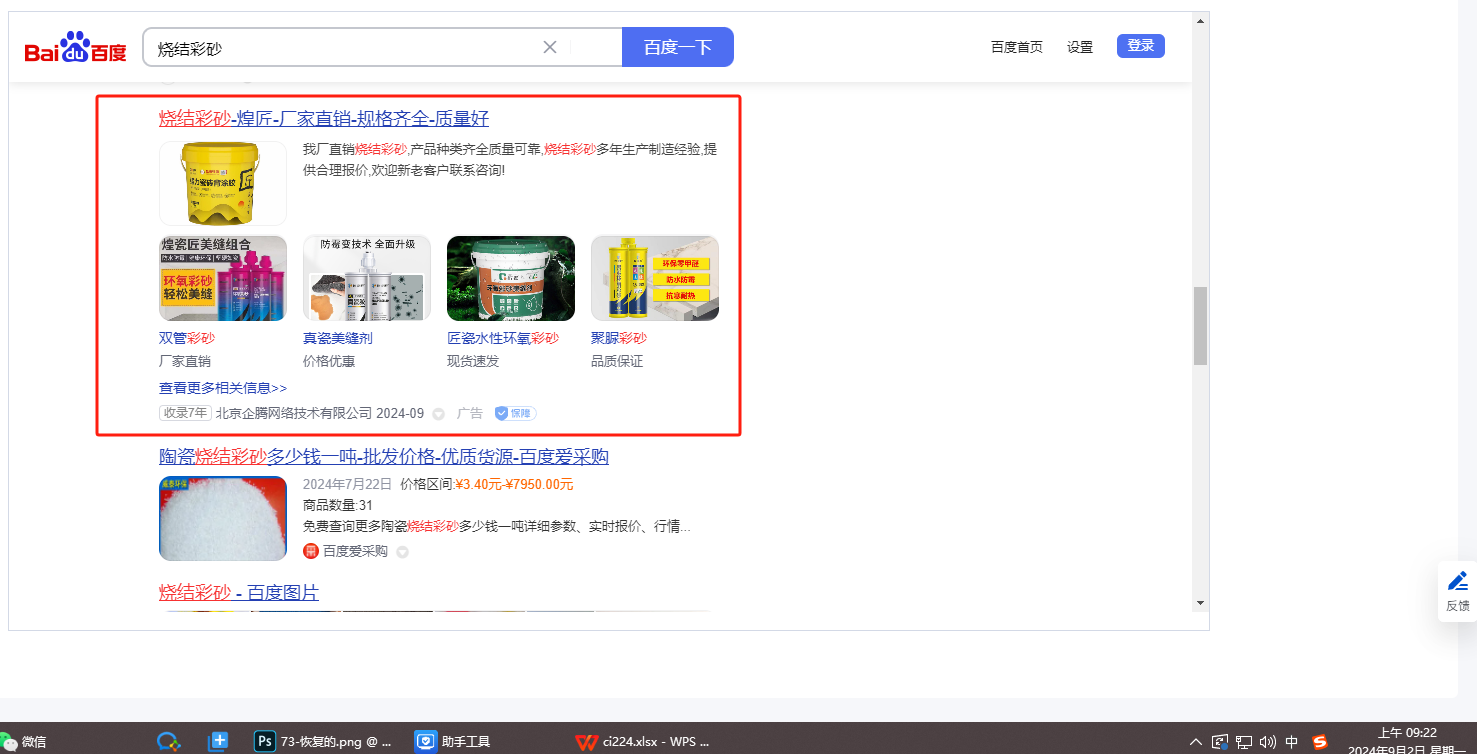Open the 设置 menu
This screenshot has width=1477, height=754.
tap(1080, 47)
